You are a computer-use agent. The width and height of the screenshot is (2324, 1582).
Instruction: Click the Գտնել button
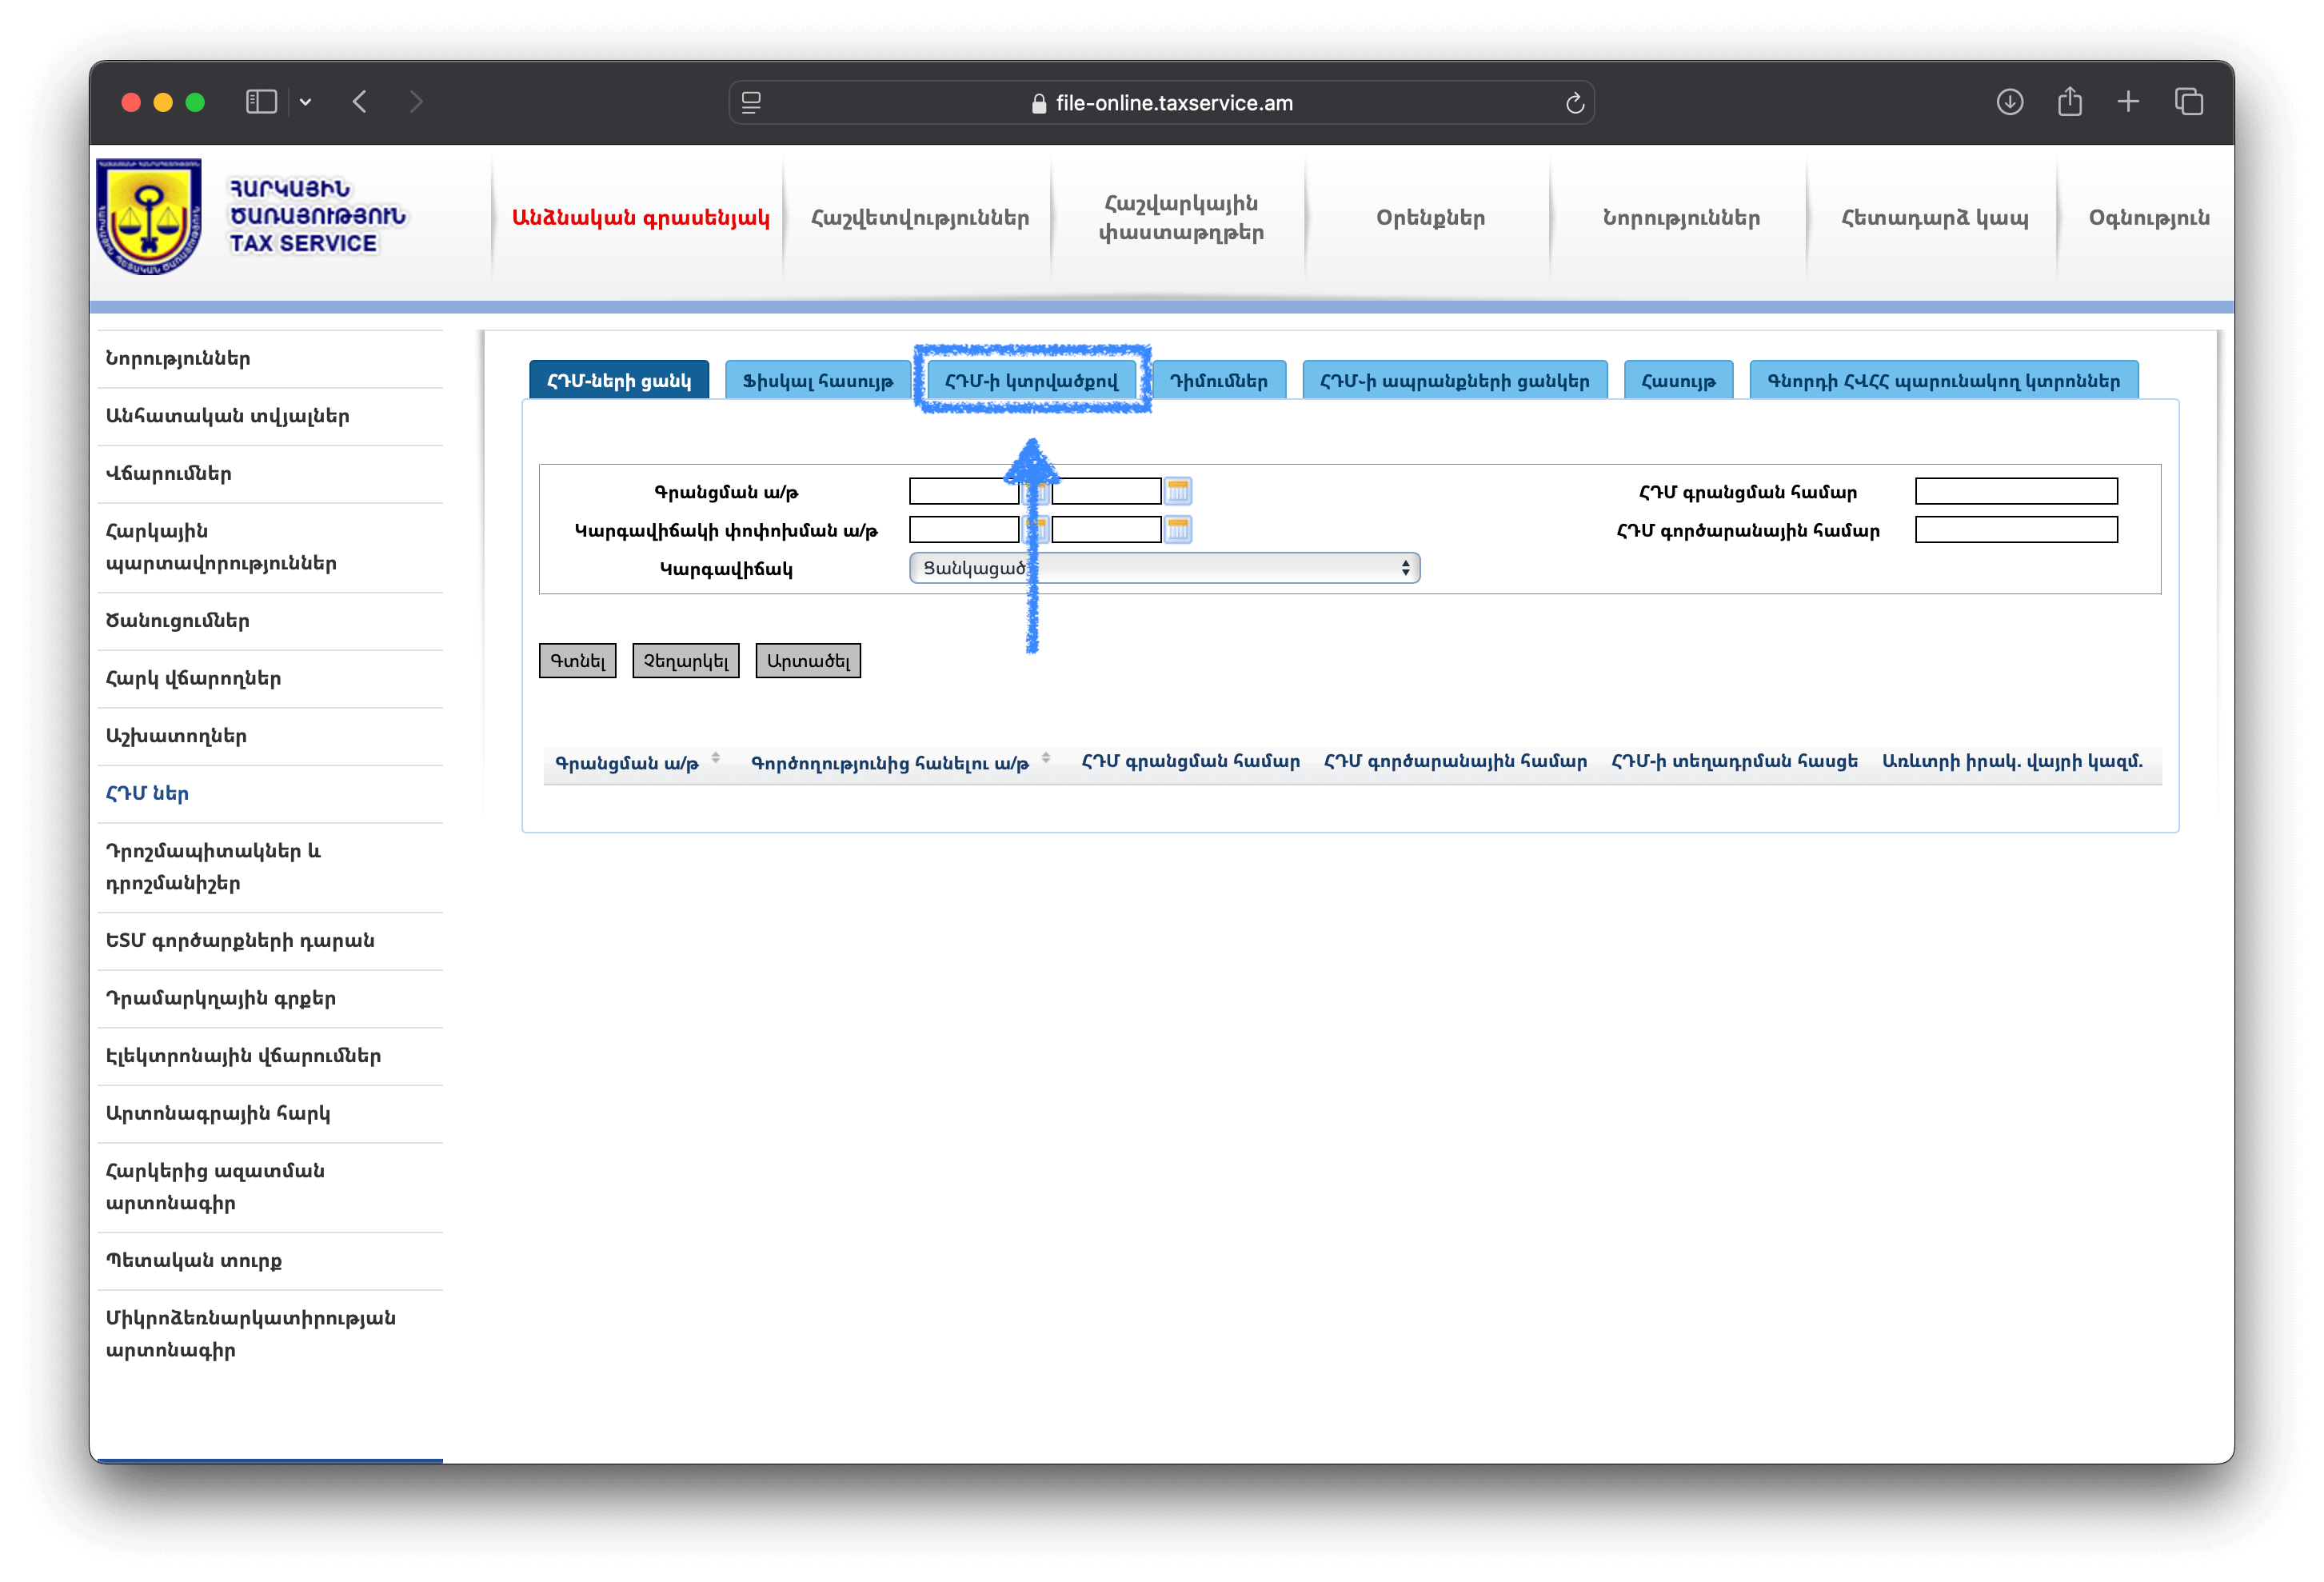pos(578,661)
